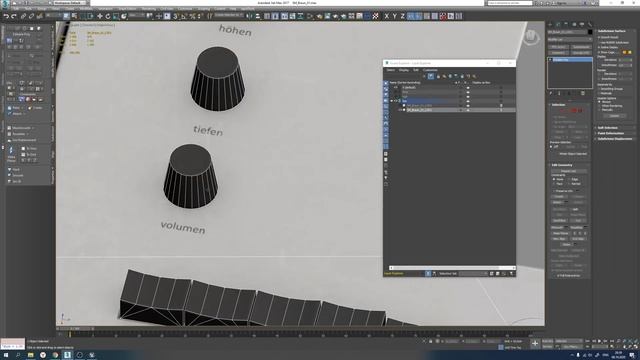The height and width of the screenshot is (360, 640).
Task: Open the named selection sets dropdown
Action: pos(229,16)
